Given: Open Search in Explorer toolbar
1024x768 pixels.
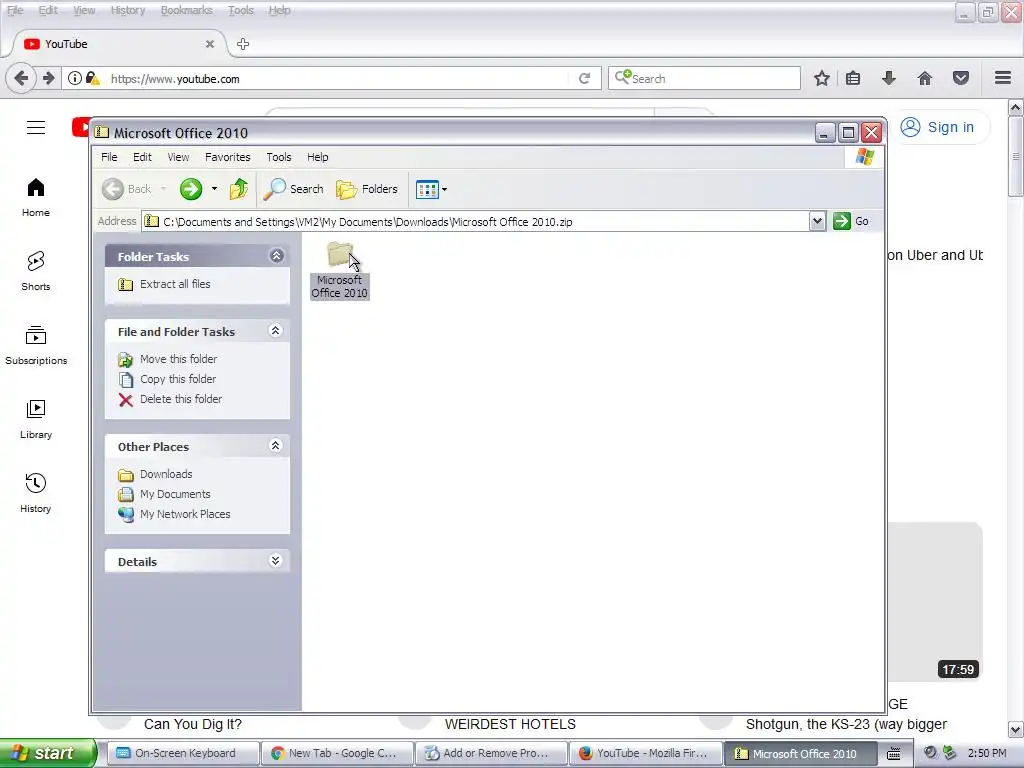Looking at the screenshot, I should tap(293, 189).
